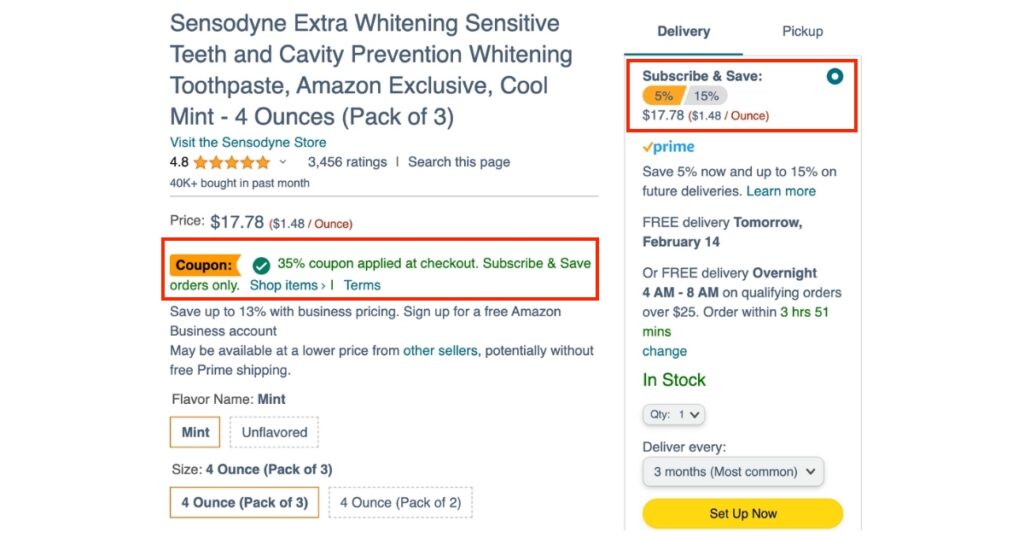Screen dimensions: 1024x538
Task: Select the 15% savings pill
Action: pos(706,96)
